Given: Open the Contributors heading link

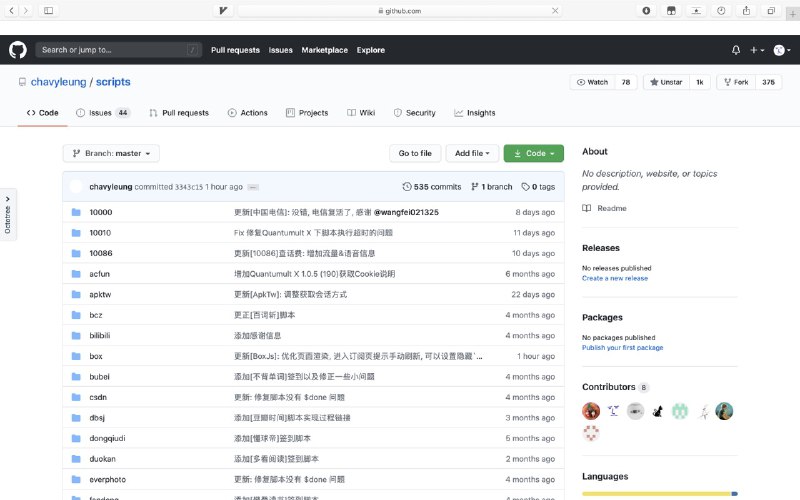Looking at the screenshot, I should point(615,387).
